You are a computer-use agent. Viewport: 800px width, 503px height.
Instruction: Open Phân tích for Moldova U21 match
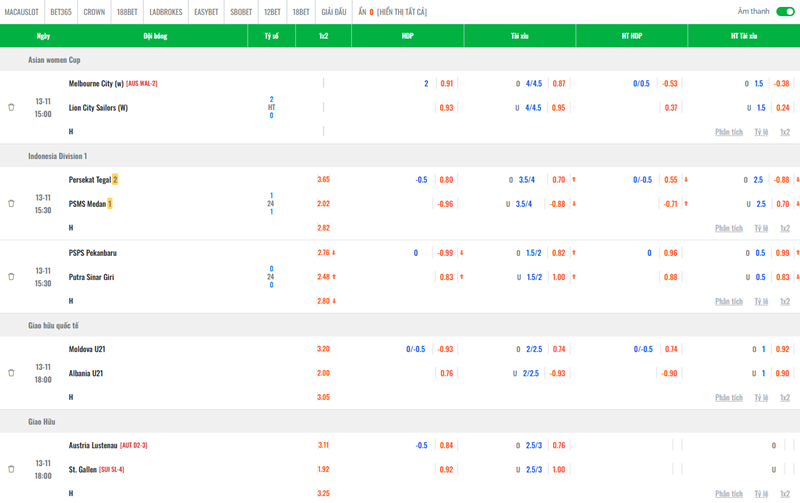click(x=729, y=397)
